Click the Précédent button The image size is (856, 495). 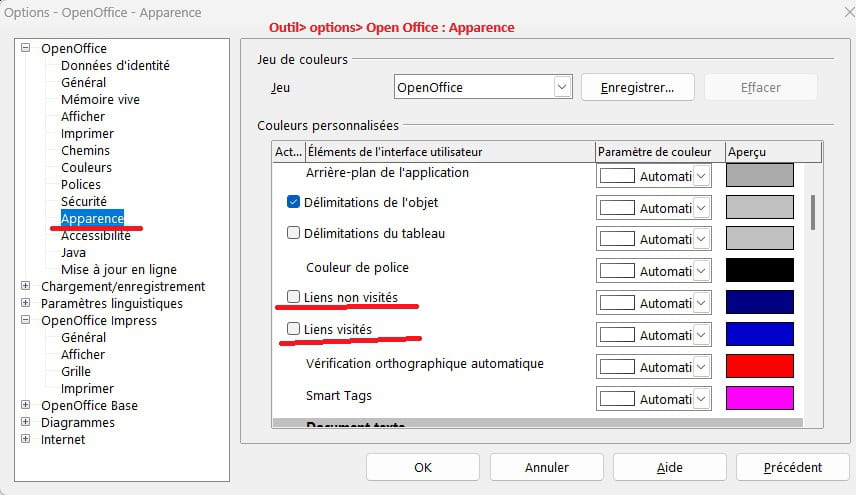pos(793,467)
